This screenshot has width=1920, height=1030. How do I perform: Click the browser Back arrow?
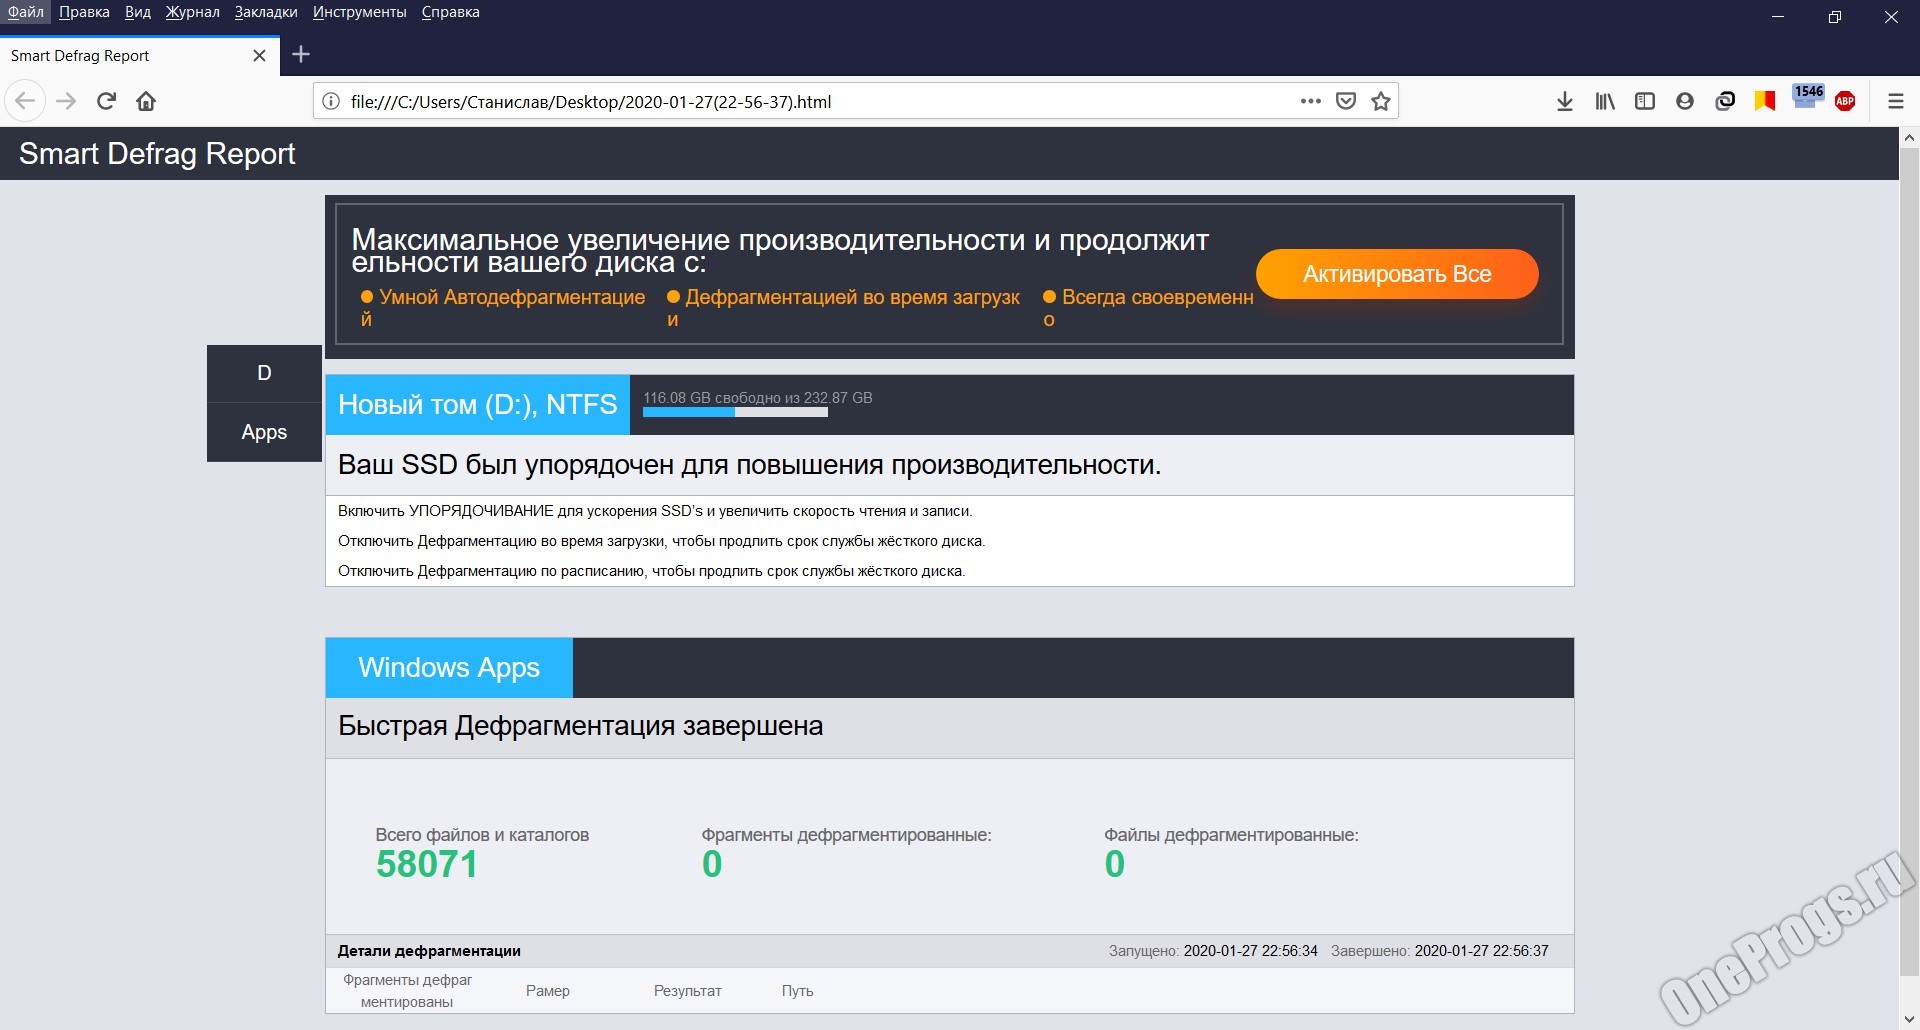[25, 101]
